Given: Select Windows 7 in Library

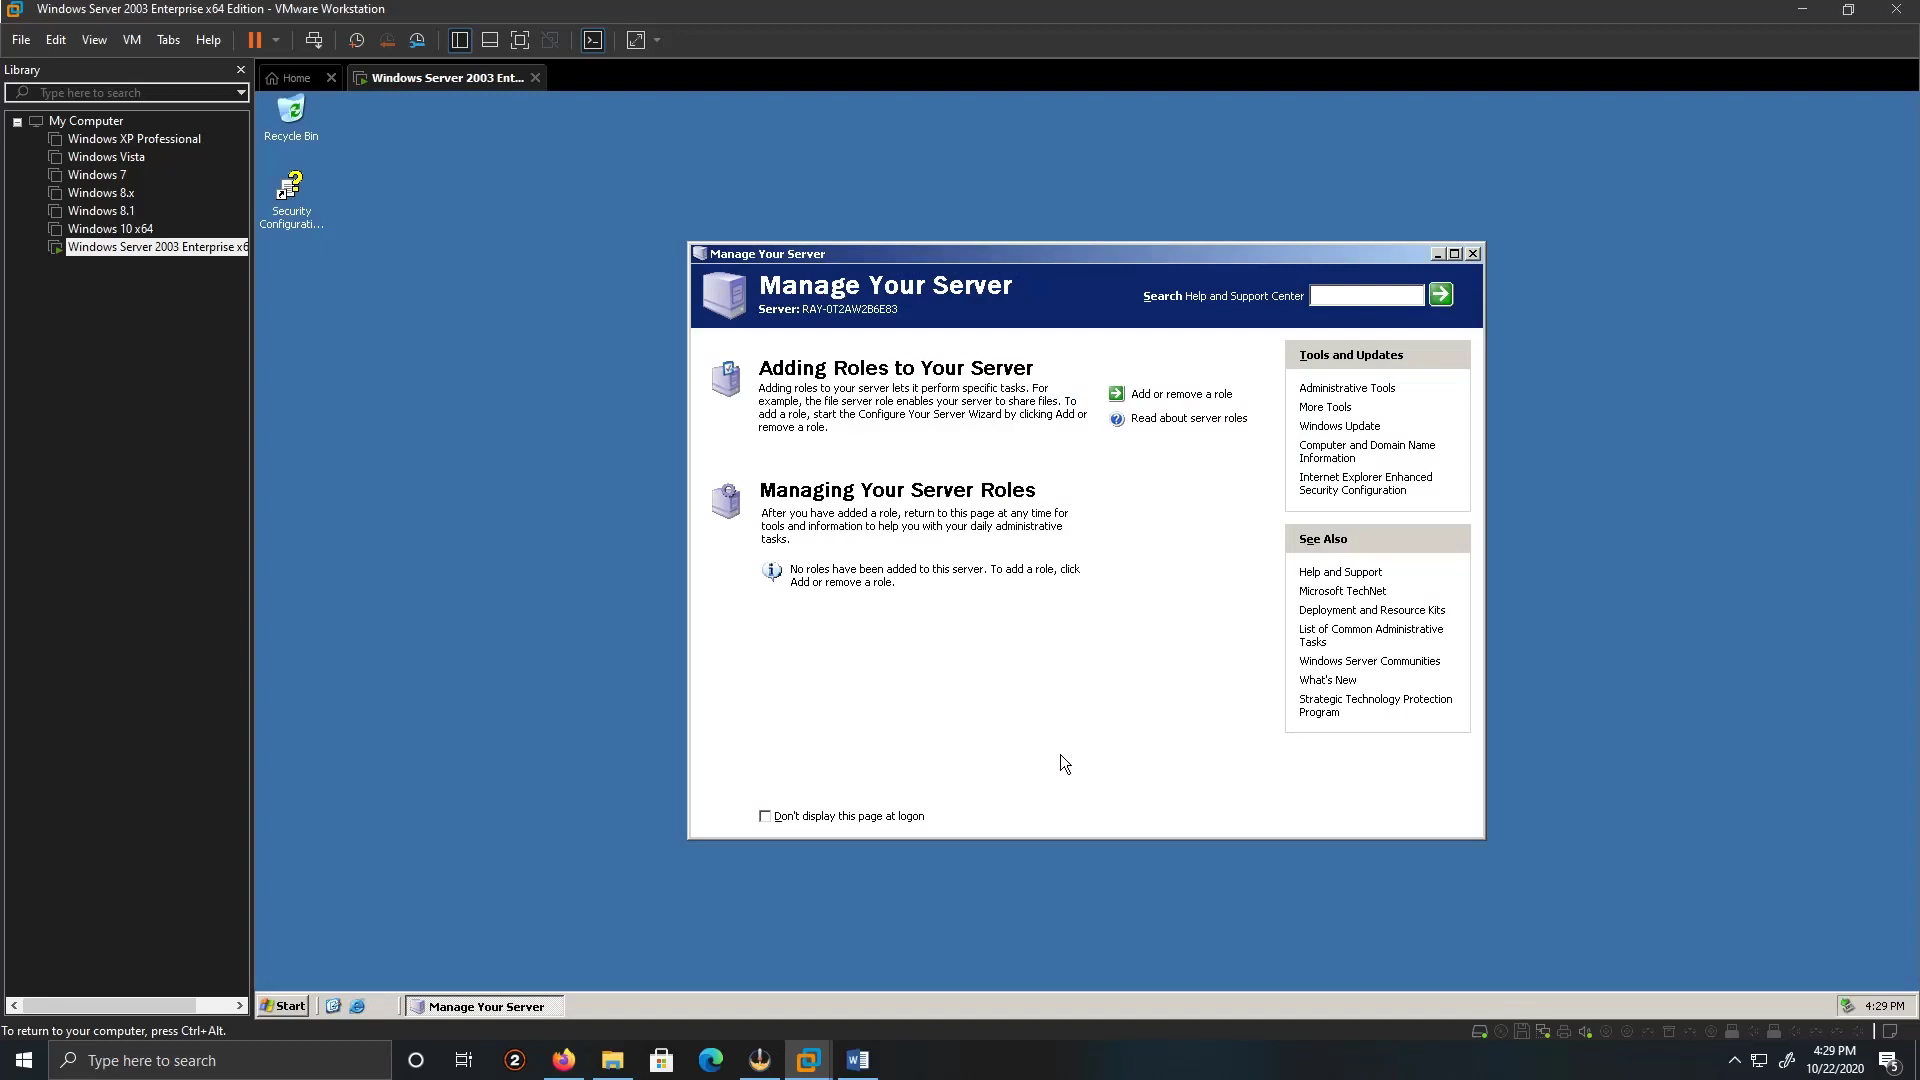Looking at the screenshot, I should click(x=97, y=175).
